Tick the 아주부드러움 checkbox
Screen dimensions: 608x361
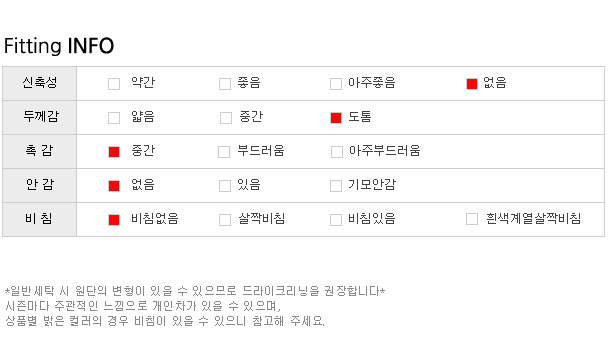point(337,152)
